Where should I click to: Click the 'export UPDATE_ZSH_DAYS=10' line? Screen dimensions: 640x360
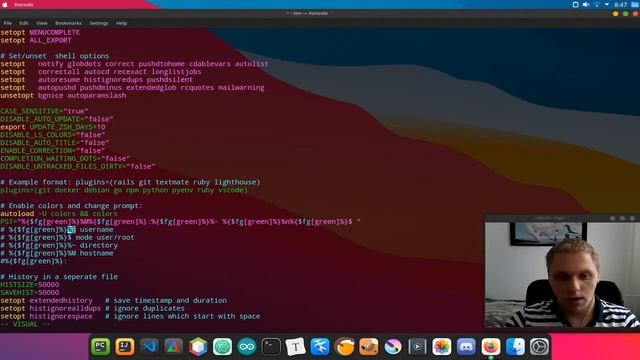53,127
